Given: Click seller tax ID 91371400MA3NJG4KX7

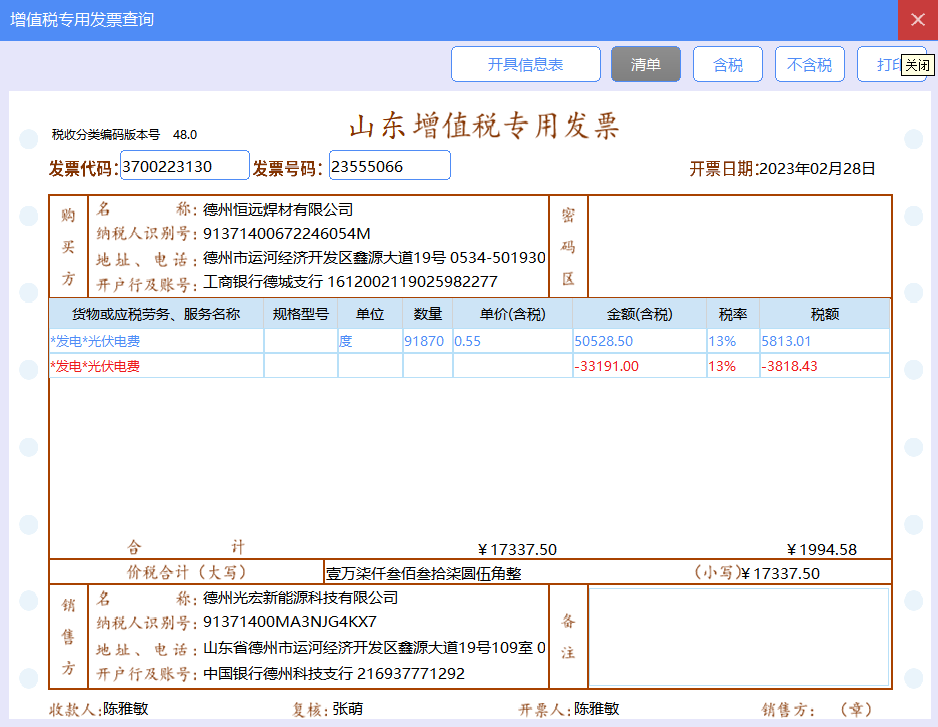Looking at the screenshot, I should point(290,622).
